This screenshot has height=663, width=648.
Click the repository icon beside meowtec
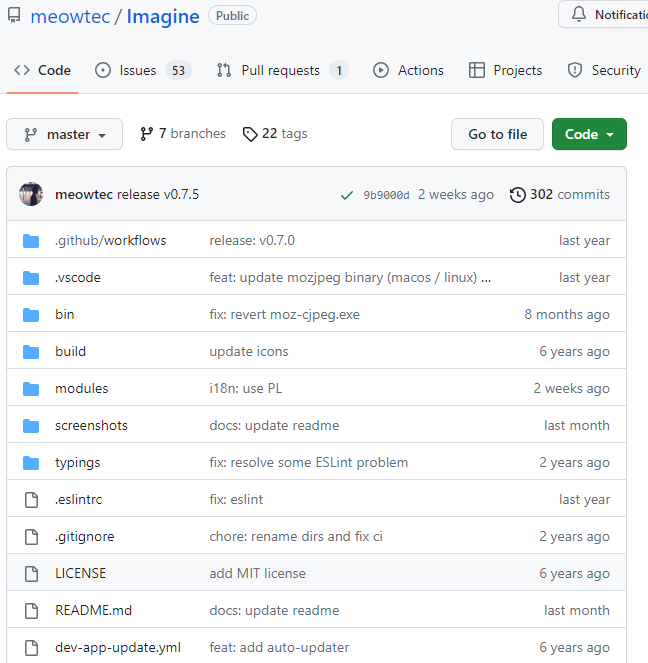(x=14, y=15)
